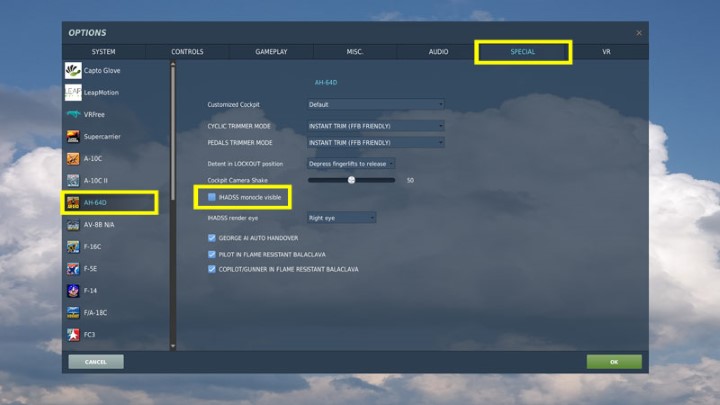The image size is (720, 405).
Task: Open the LeapMotion module icon
Action: 73,92
